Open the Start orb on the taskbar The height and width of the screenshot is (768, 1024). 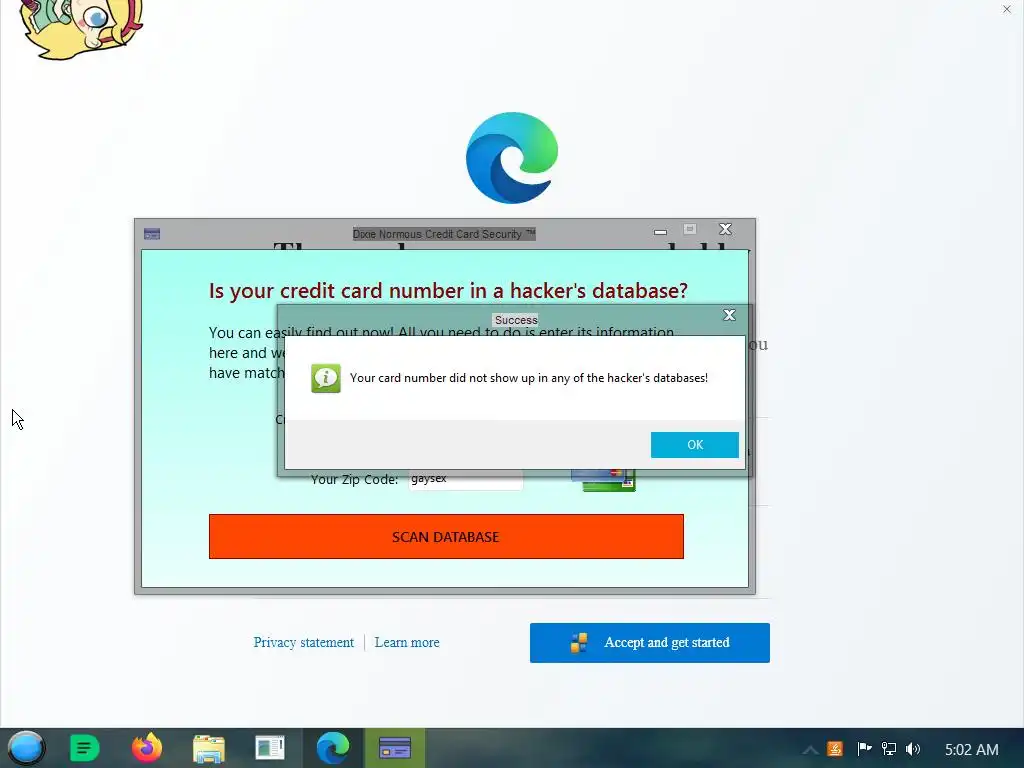[26, 748]
